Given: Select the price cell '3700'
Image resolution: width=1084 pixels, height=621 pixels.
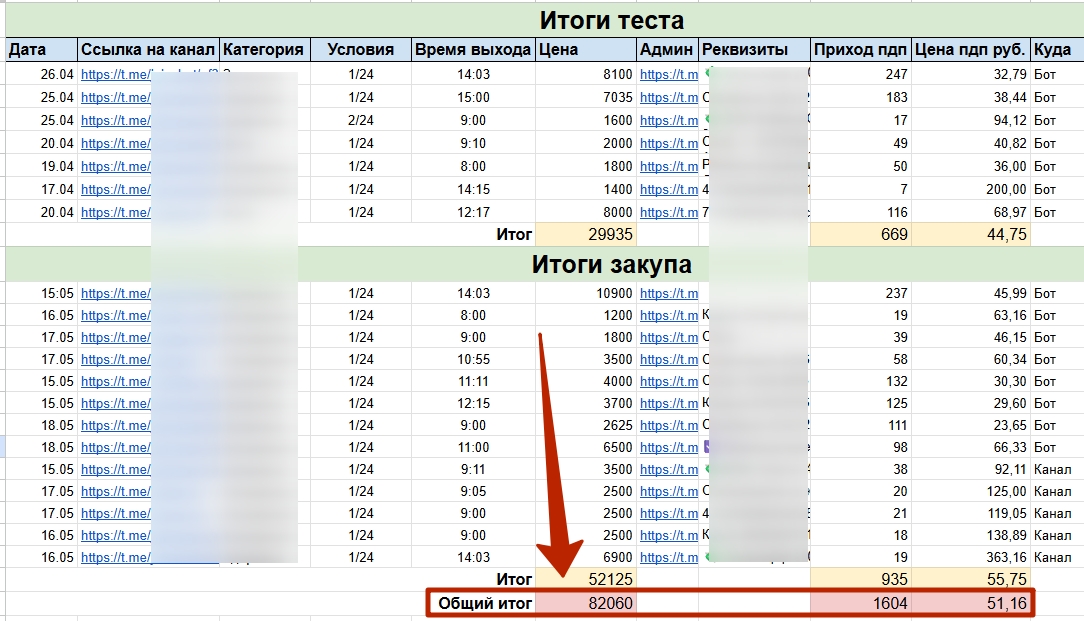Looking at the screenshot, I should pos(586,403).
